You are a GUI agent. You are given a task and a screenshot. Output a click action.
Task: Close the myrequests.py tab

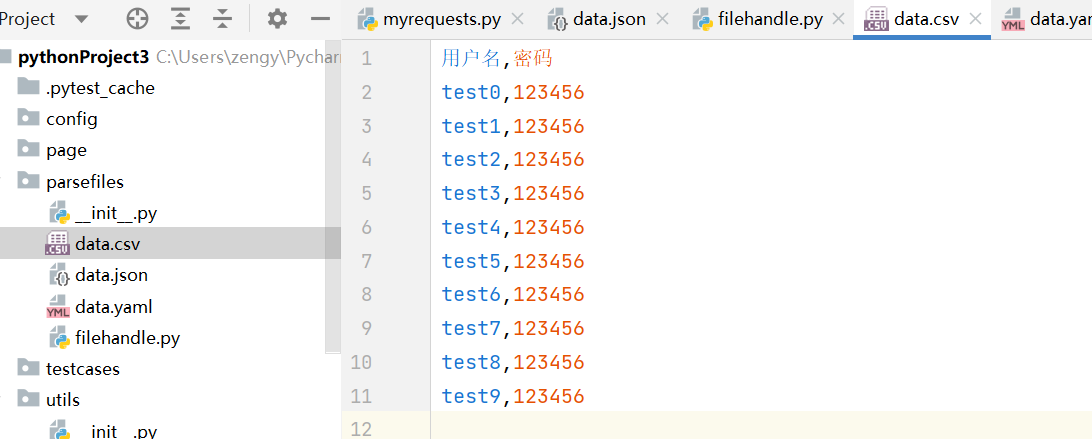coord(517,20)
